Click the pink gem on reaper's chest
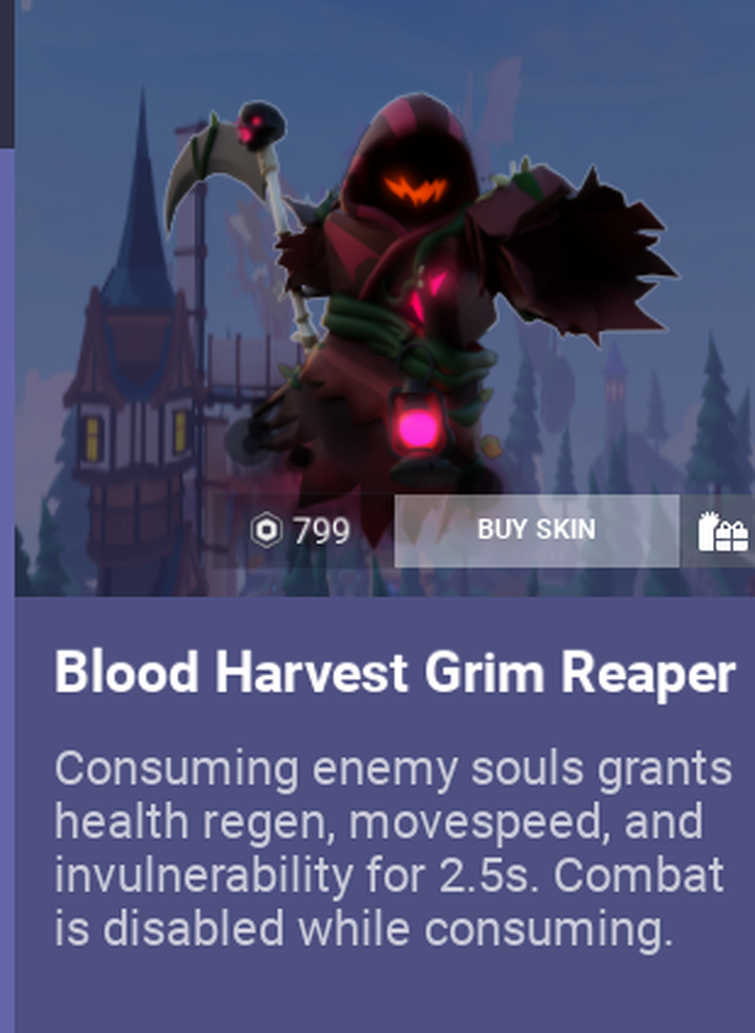The height and width of the screenshot is (1033, 755). tap(426, 294)
